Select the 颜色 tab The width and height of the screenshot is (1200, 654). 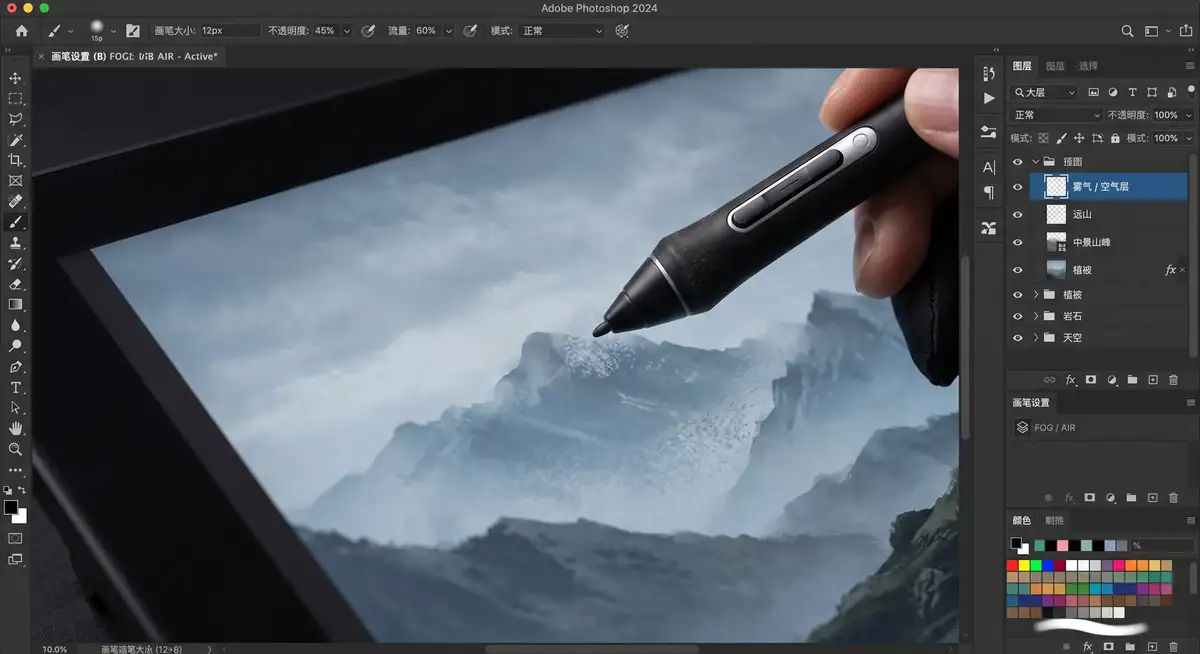click(1021, 520)
